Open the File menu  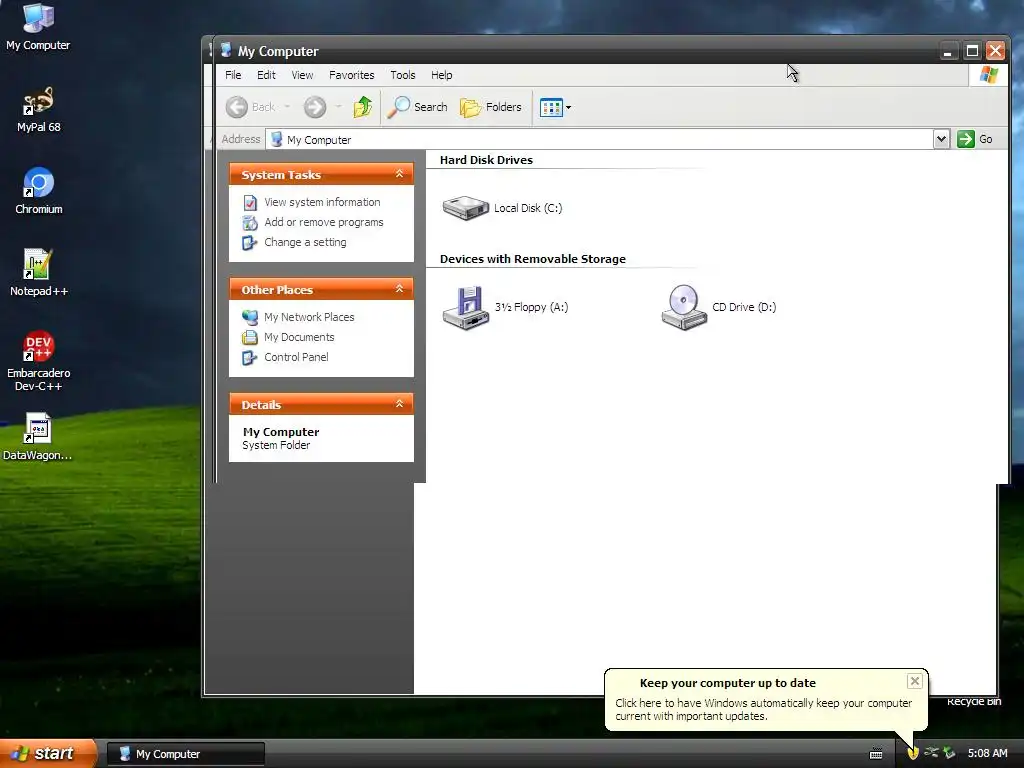click(x=233, y=75)
